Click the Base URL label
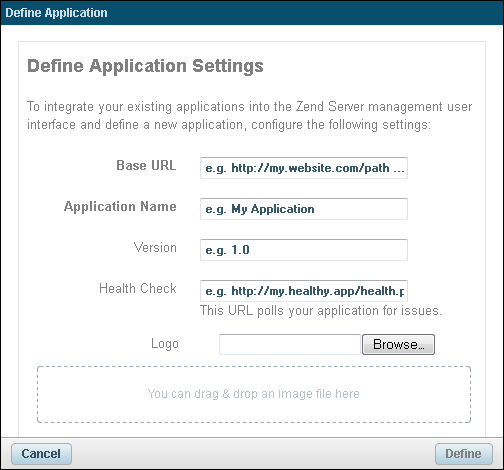The image size is (504, 470). pos(146,165)
